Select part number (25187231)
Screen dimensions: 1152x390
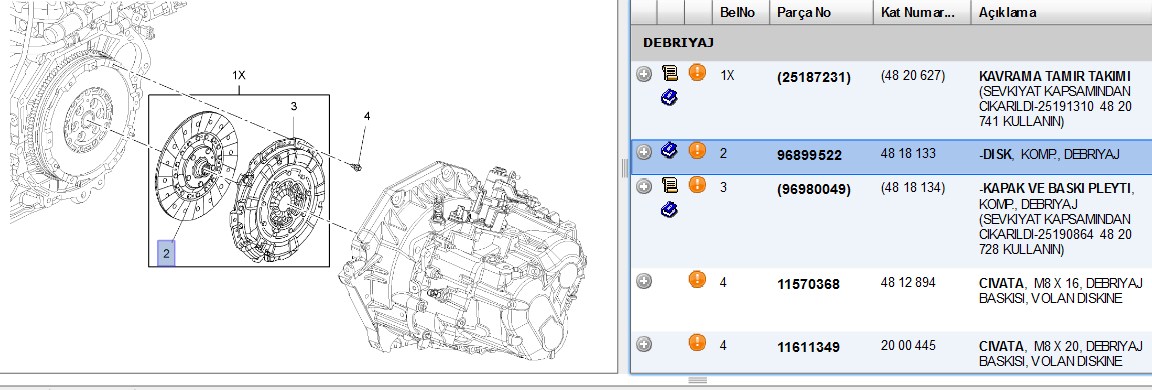point(814,77)
